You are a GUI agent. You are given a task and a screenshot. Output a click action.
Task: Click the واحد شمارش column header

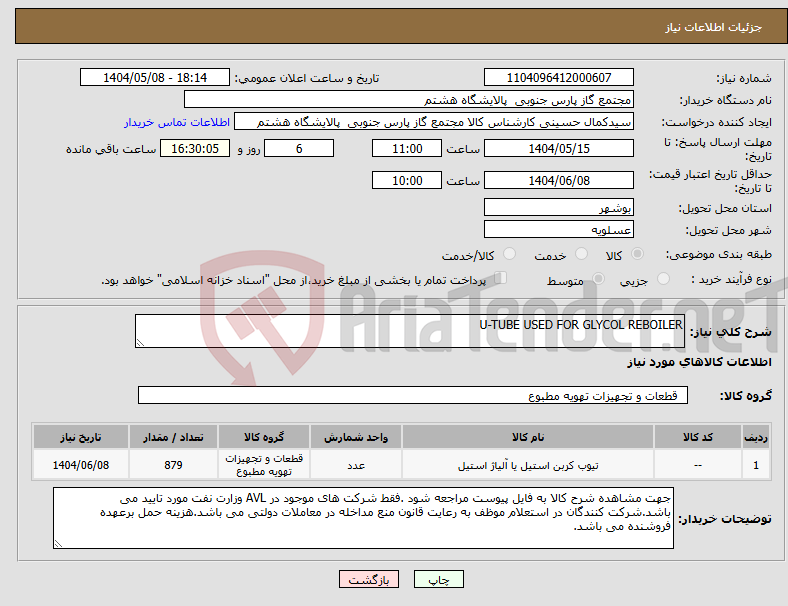tap(356, 437)
